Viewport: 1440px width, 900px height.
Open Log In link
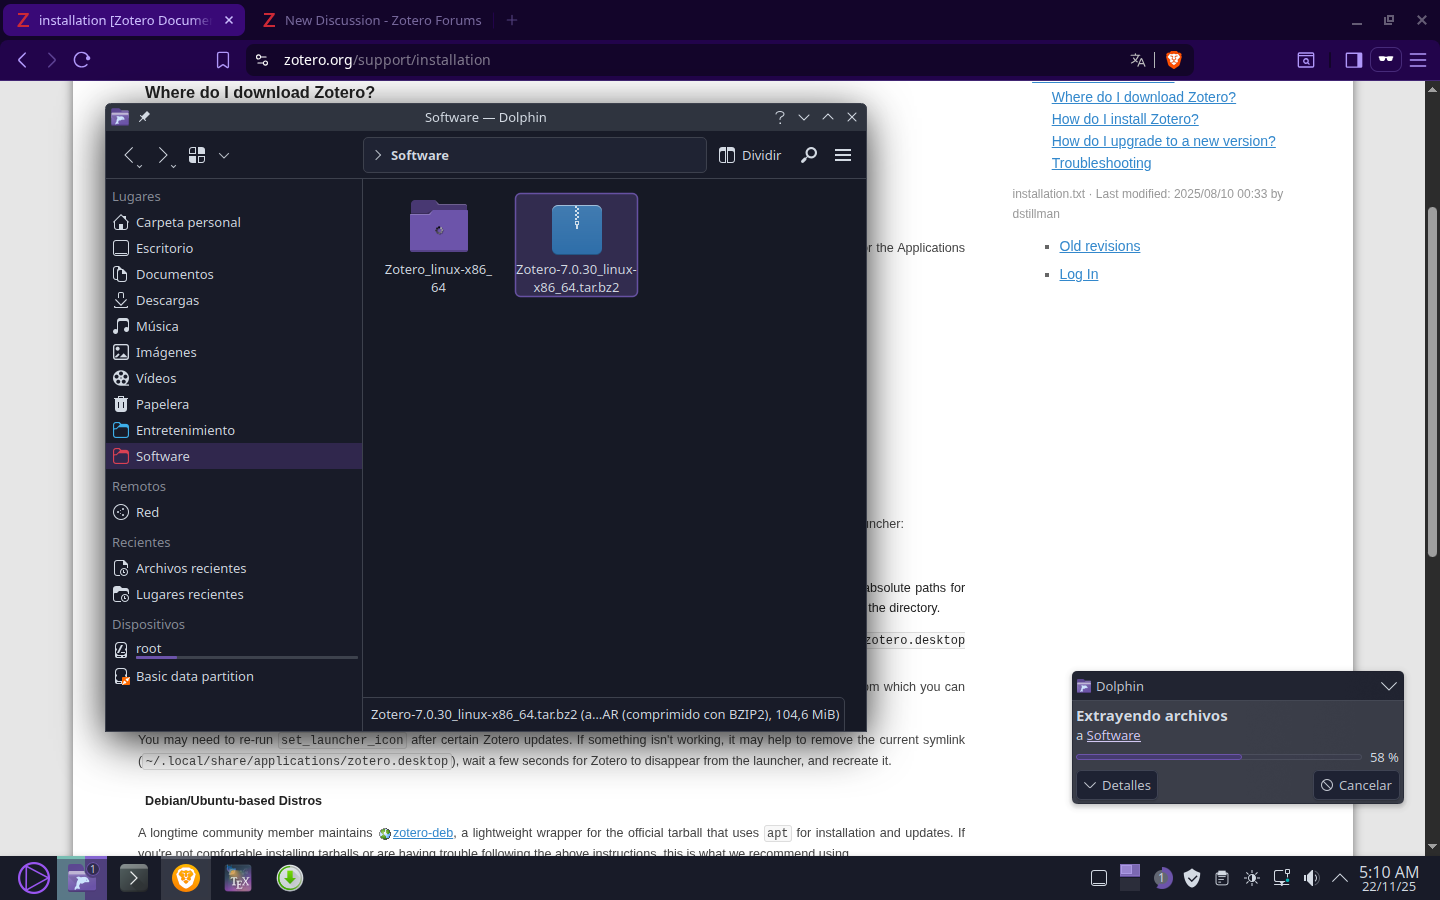click(1078, 274)
